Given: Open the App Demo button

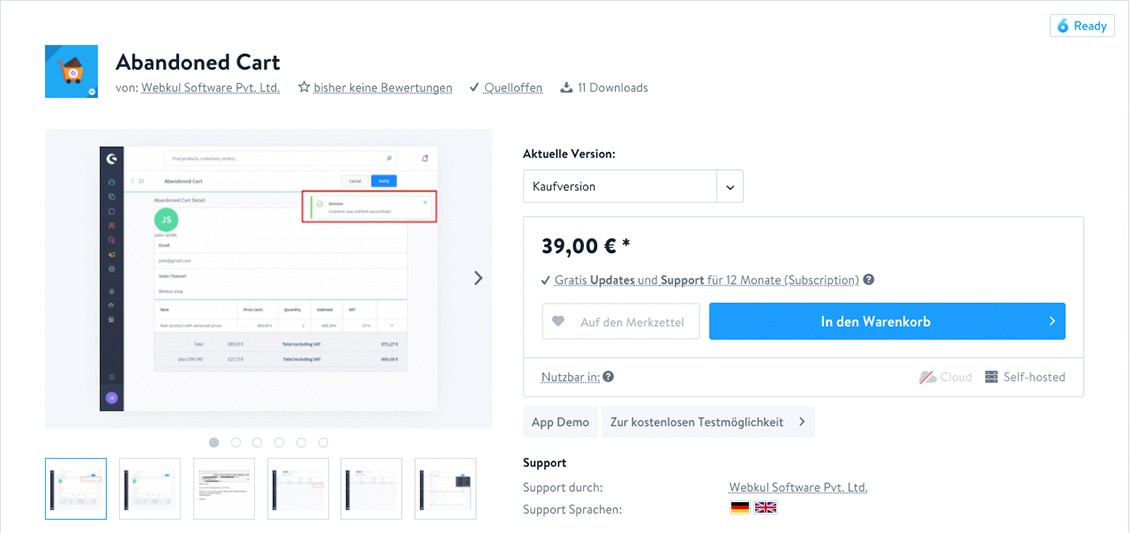Looking at the screenshot, I should tap(560, 422).
